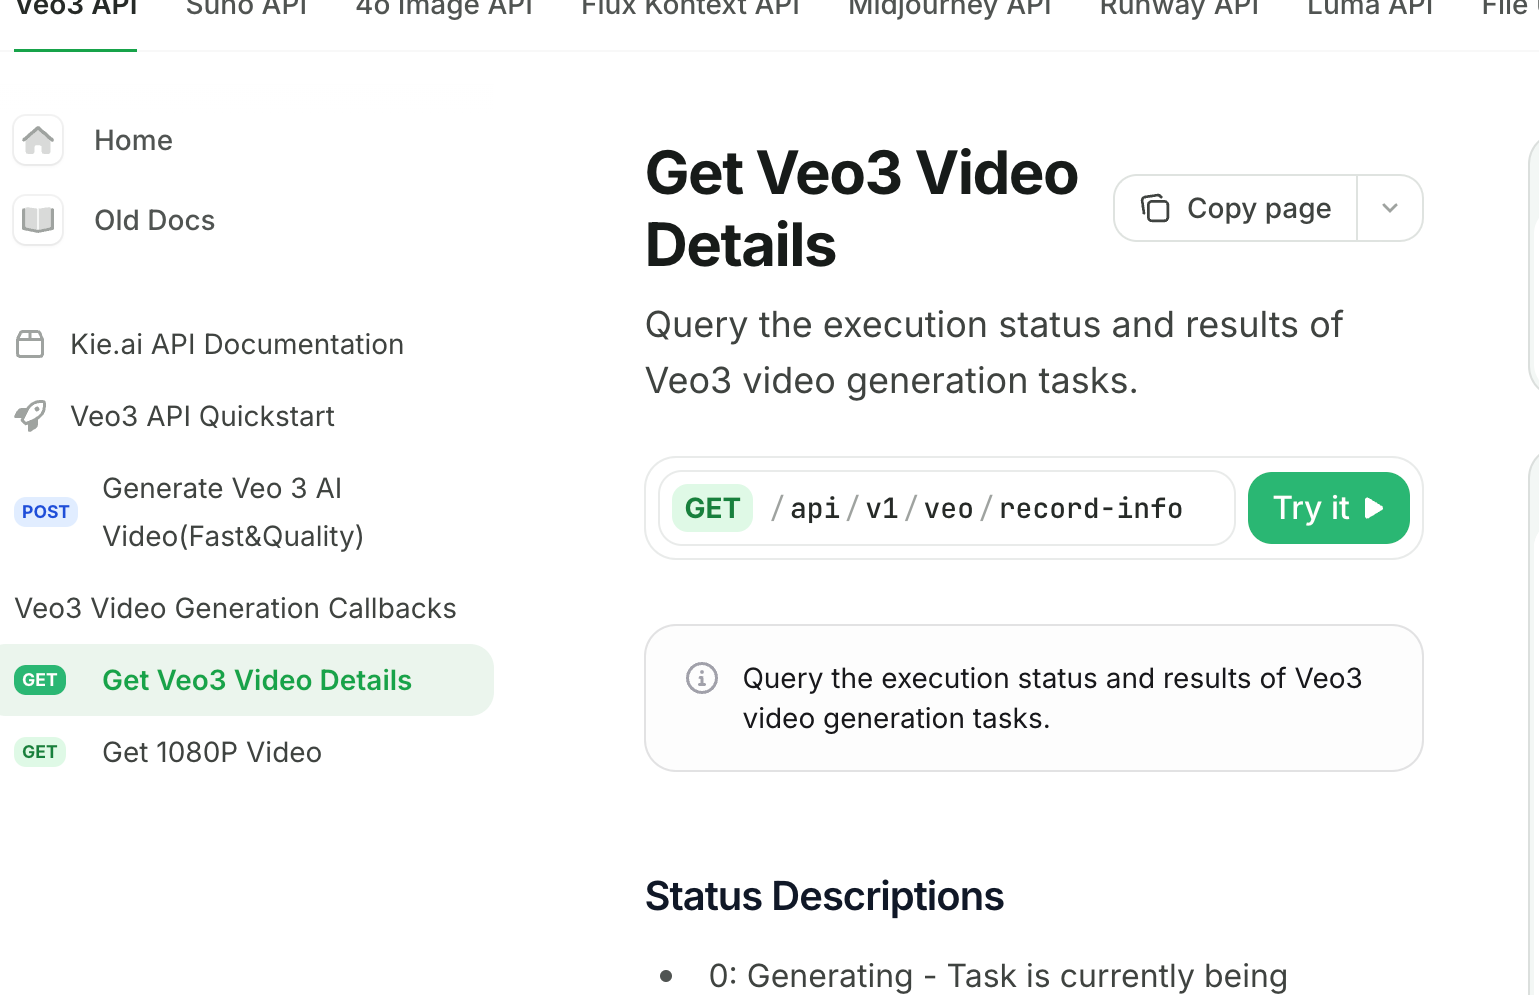Click the Home house icon
The height and width of the screenshot is (996, 1540).
[x=38, y=140]
